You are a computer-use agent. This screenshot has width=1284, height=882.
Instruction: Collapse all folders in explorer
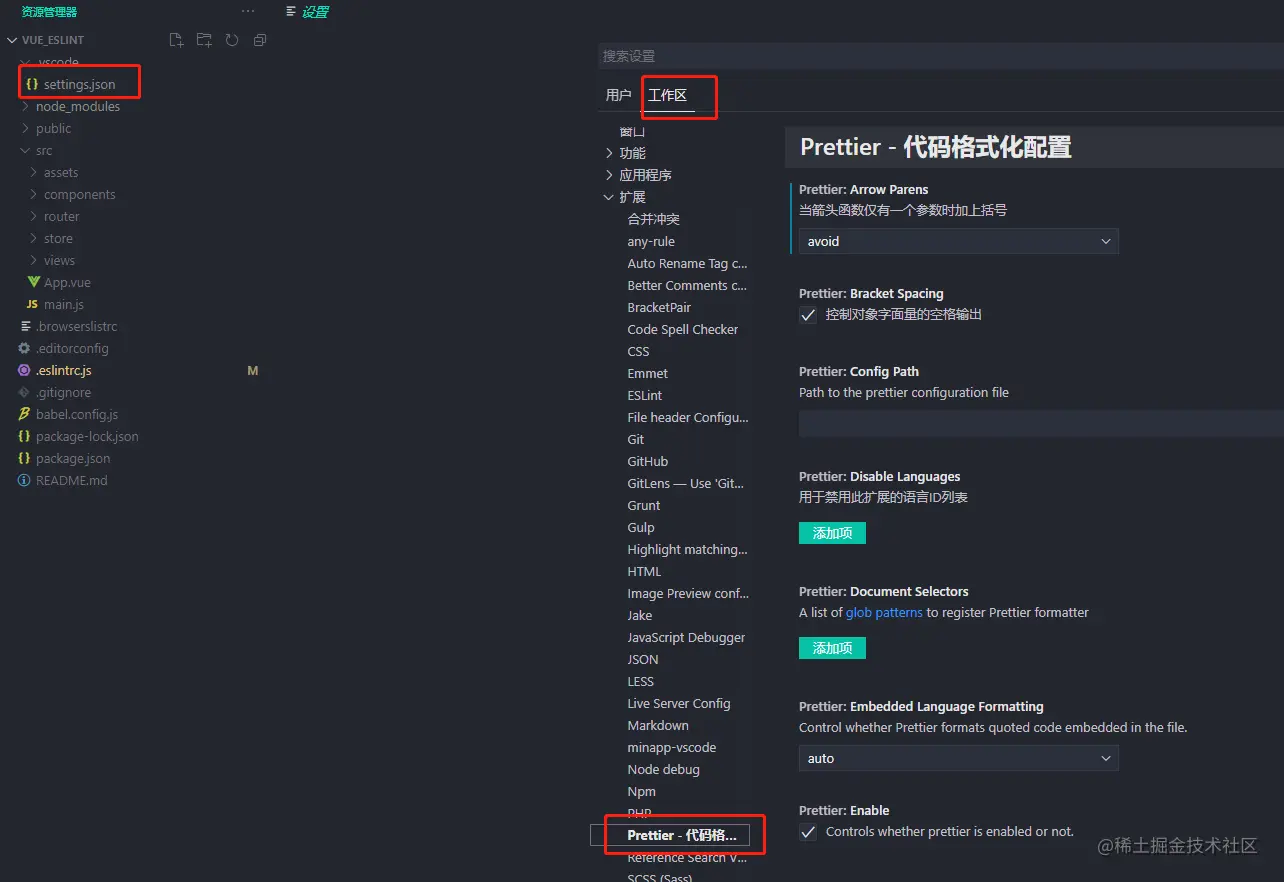[x=260, y=40]
